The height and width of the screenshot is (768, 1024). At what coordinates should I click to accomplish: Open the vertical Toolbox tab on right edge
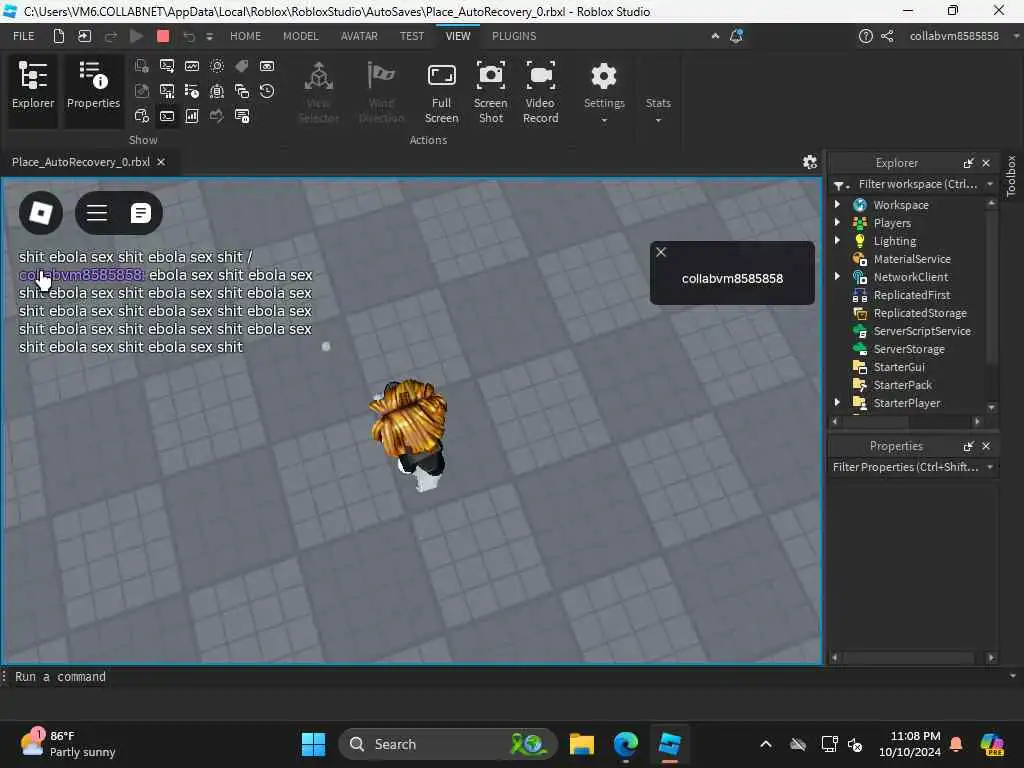1012,176
